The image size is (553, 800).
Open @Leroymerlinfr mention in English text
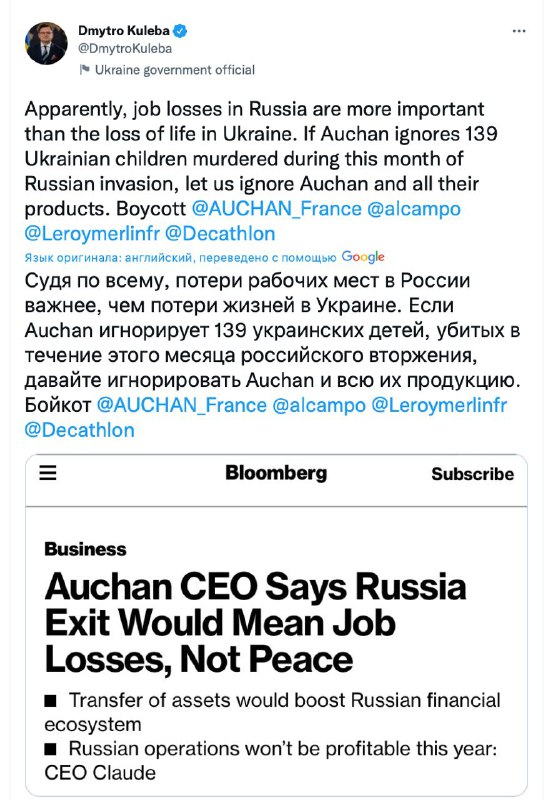(92, 234)
